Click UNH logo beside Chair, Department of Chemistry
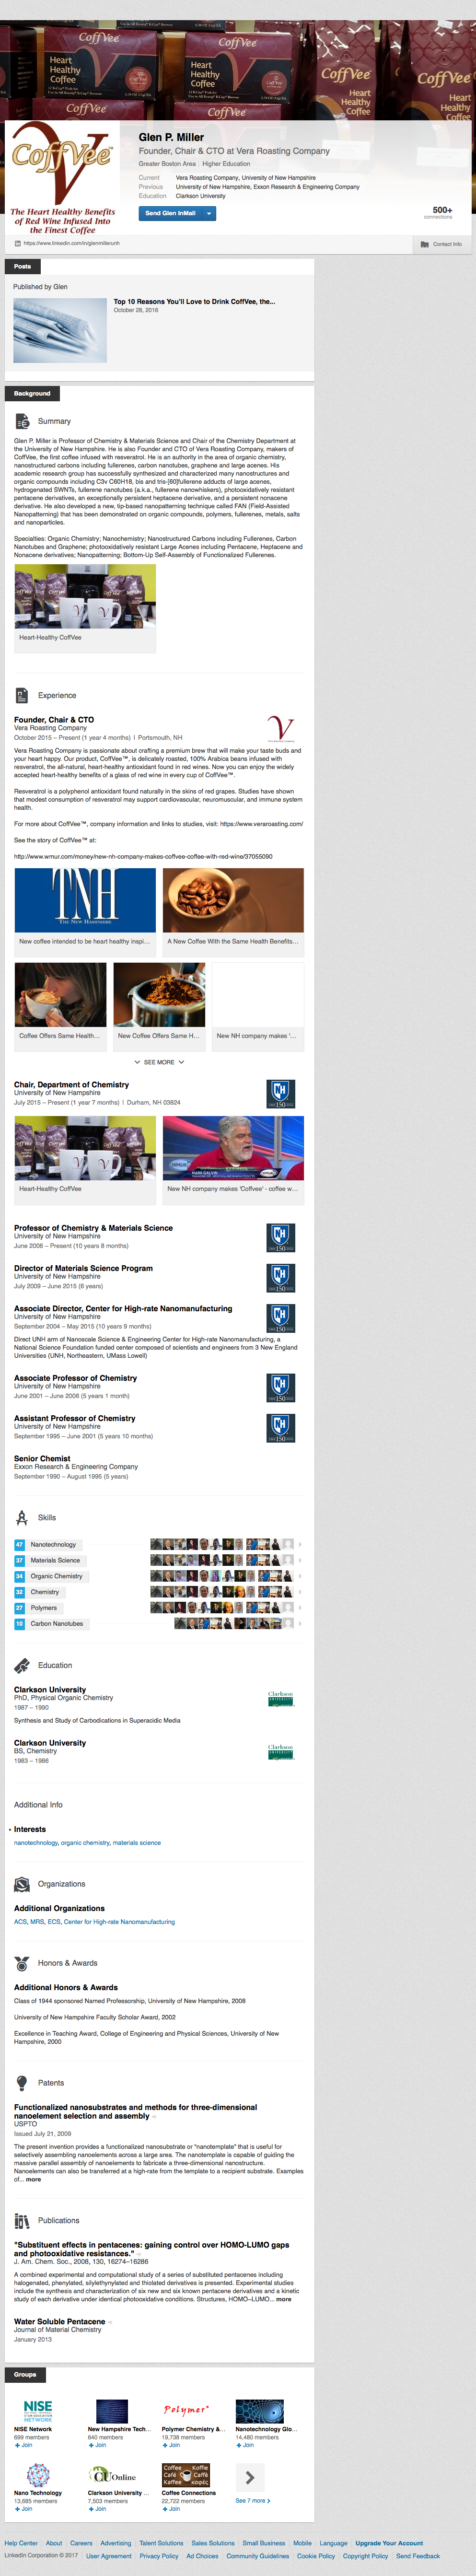This screenshot has width=476, height=2576. [x=280, y=1093]
